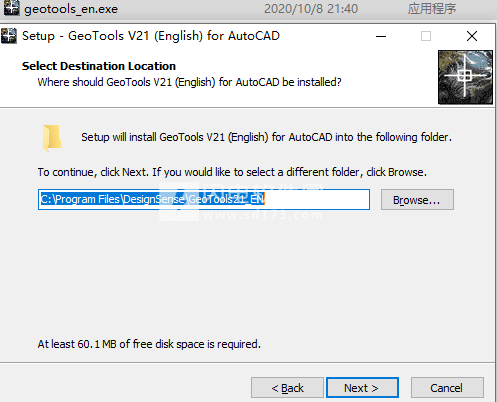Continue installation with Next >
The width and height of the screenshot is (497, 402).
pos(362,388)
